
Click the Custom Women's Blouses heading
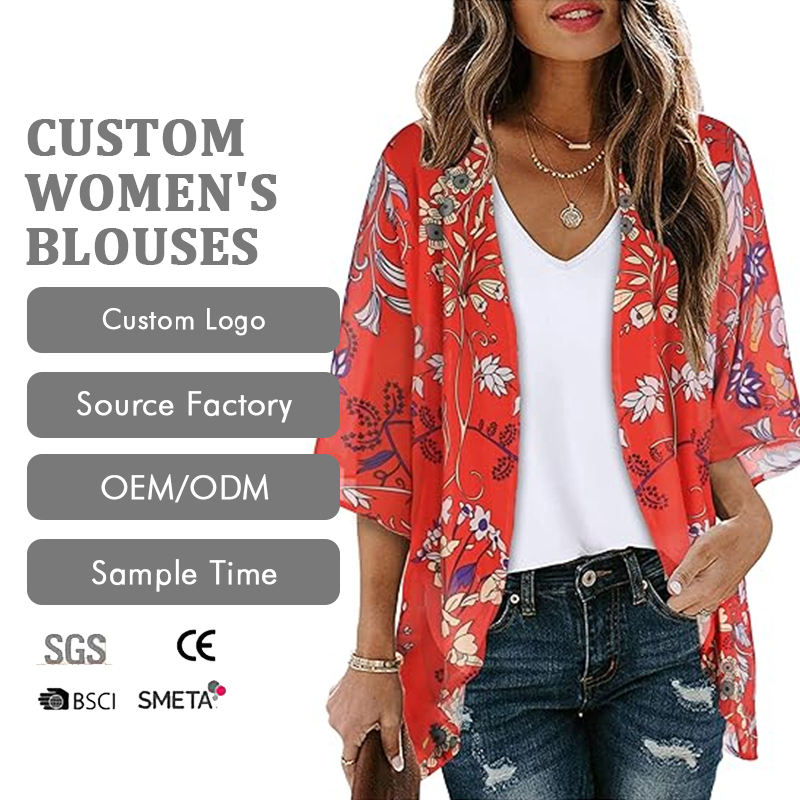pyautogui.click(x=152, y=191)
